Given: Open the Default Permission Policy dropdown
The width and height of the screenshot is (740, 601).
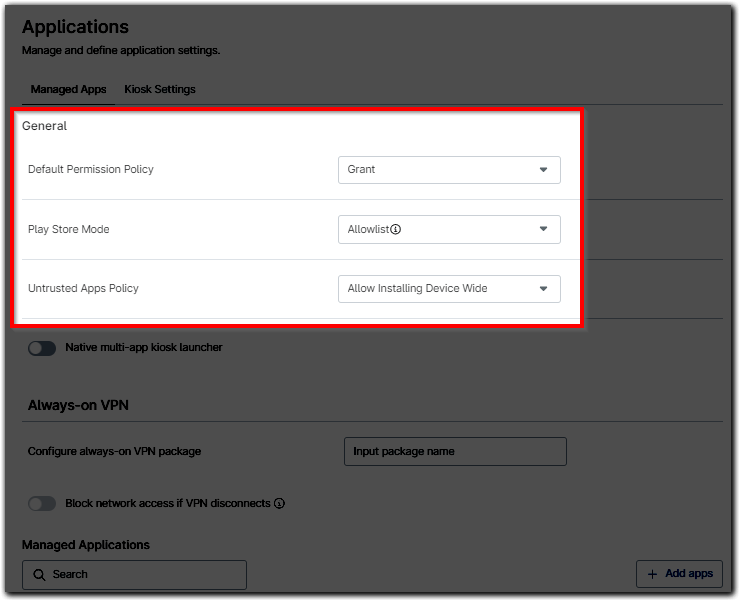Looking at the screenshot, I should tap(448, 170).
